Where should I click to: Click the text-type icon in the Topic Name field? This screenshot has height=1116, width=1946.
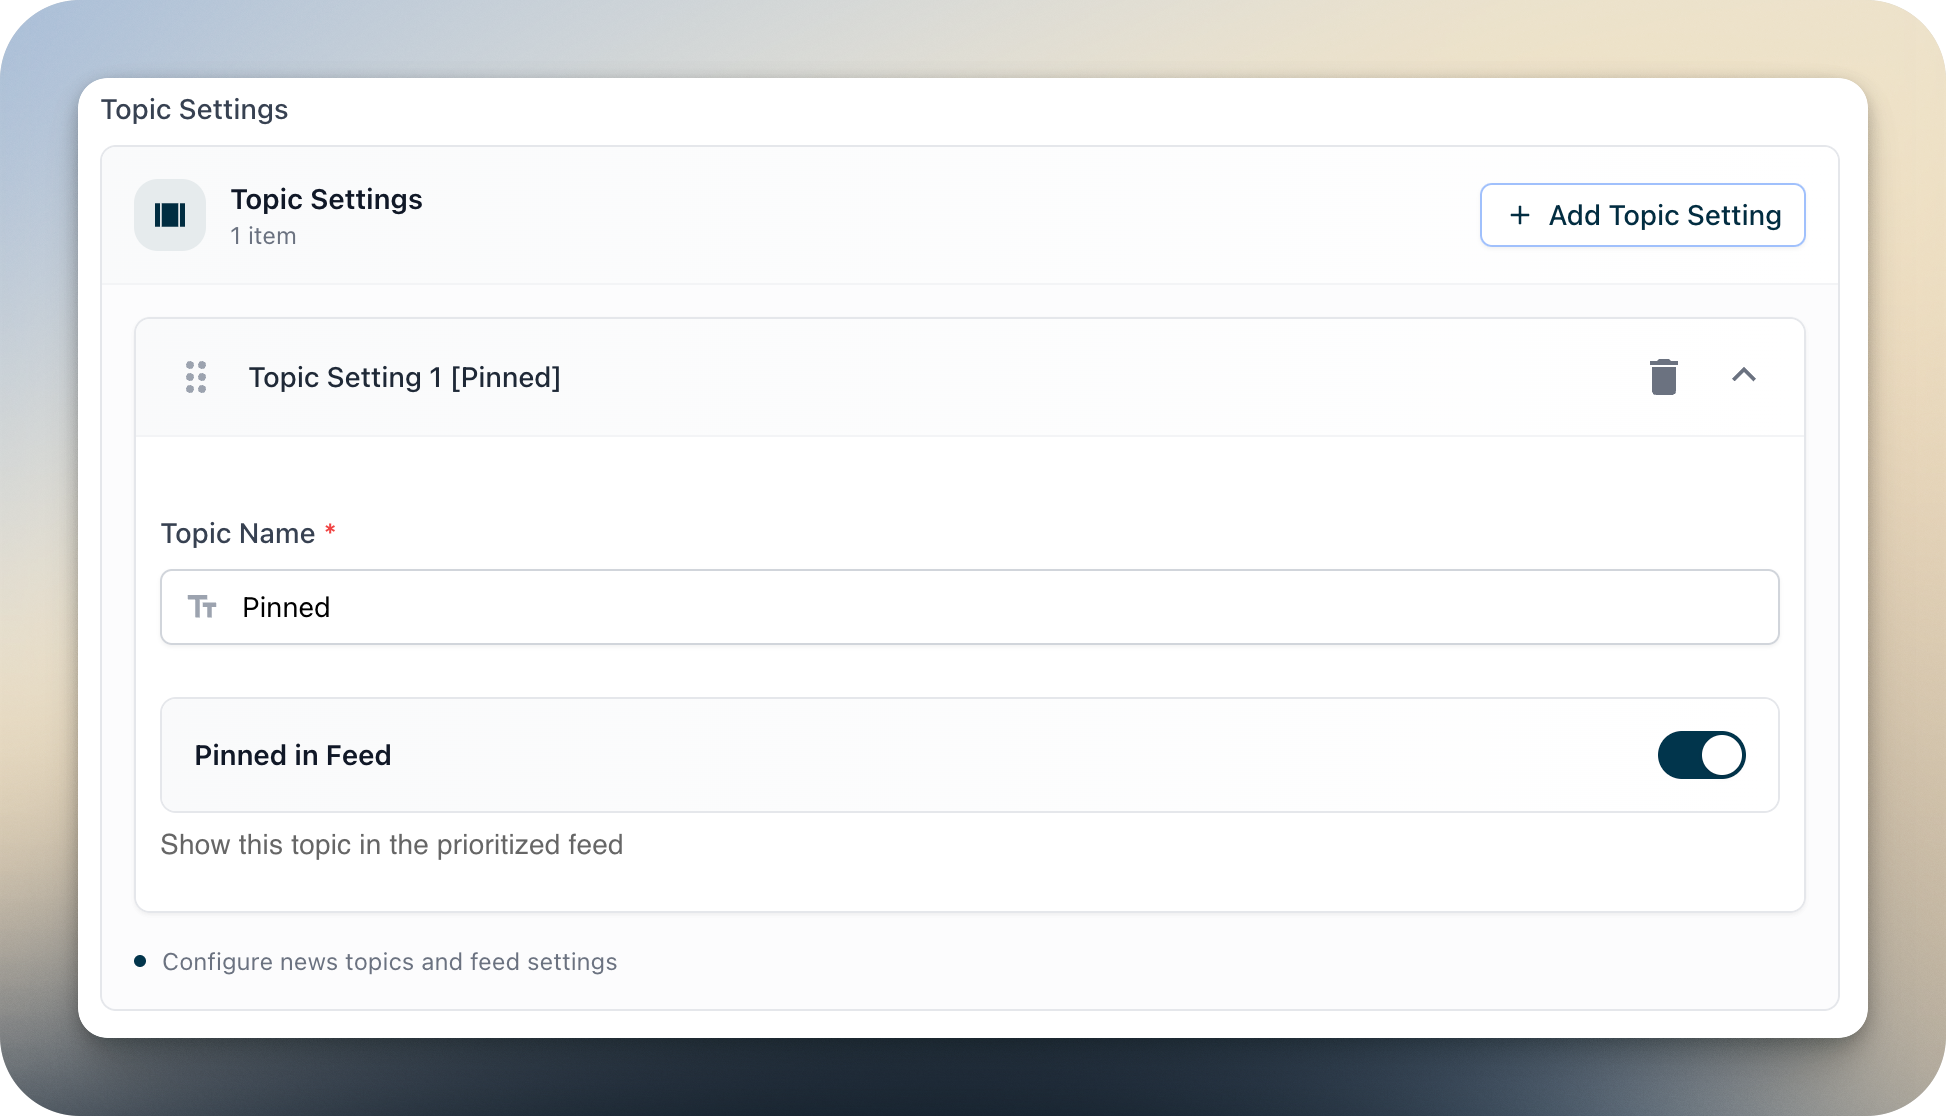click(203, 607)
